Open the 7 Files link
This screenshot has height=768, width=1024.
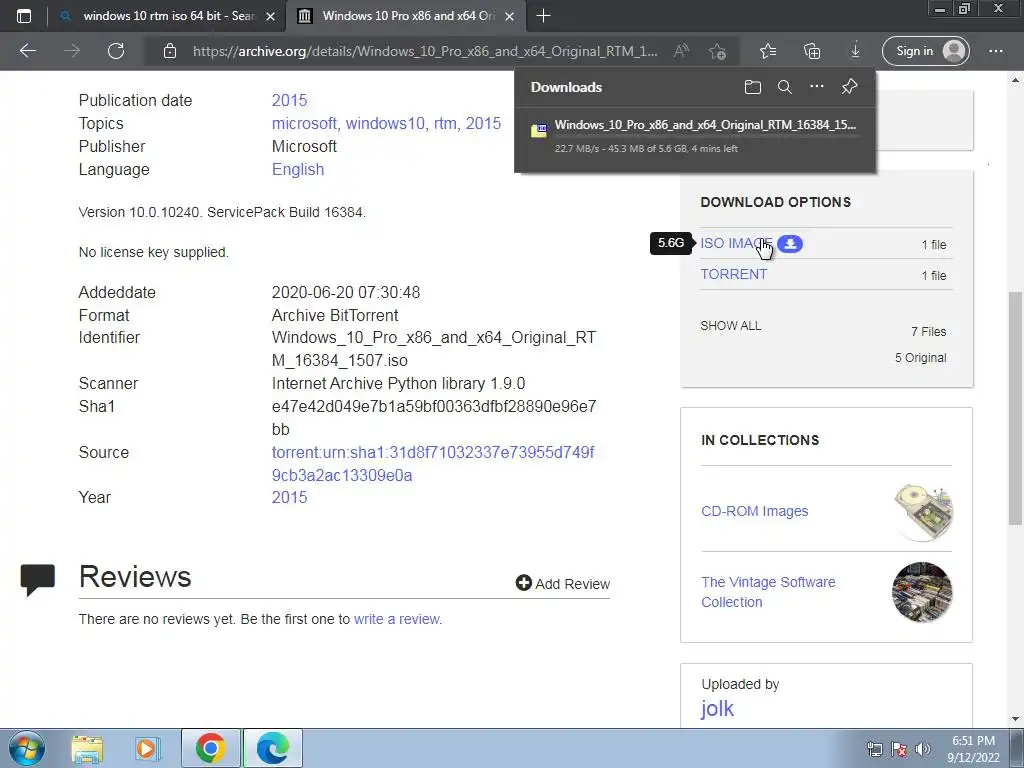(x=928, y=332)
